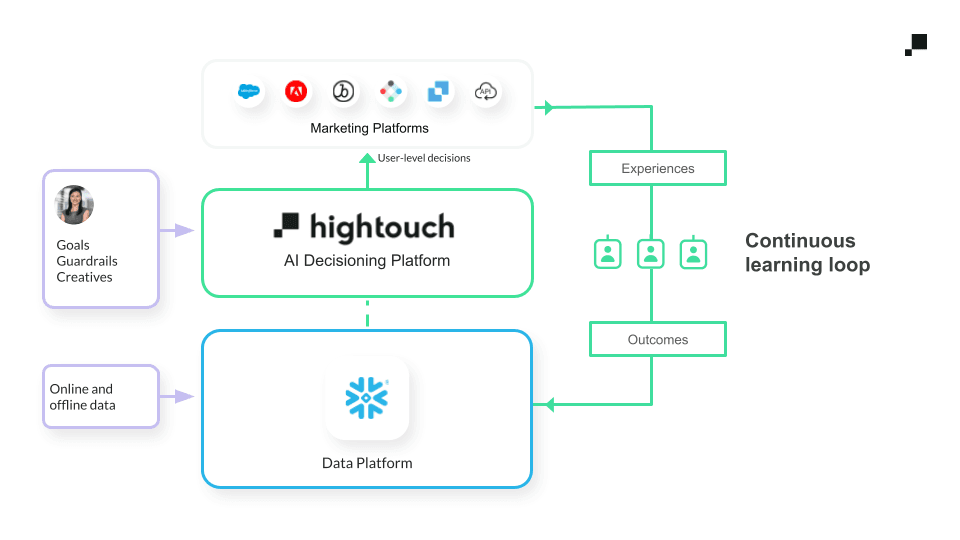The width and height of the screenshot is (960, 540).
Task: Click the Outcomes box
Action: pos(657,339)
